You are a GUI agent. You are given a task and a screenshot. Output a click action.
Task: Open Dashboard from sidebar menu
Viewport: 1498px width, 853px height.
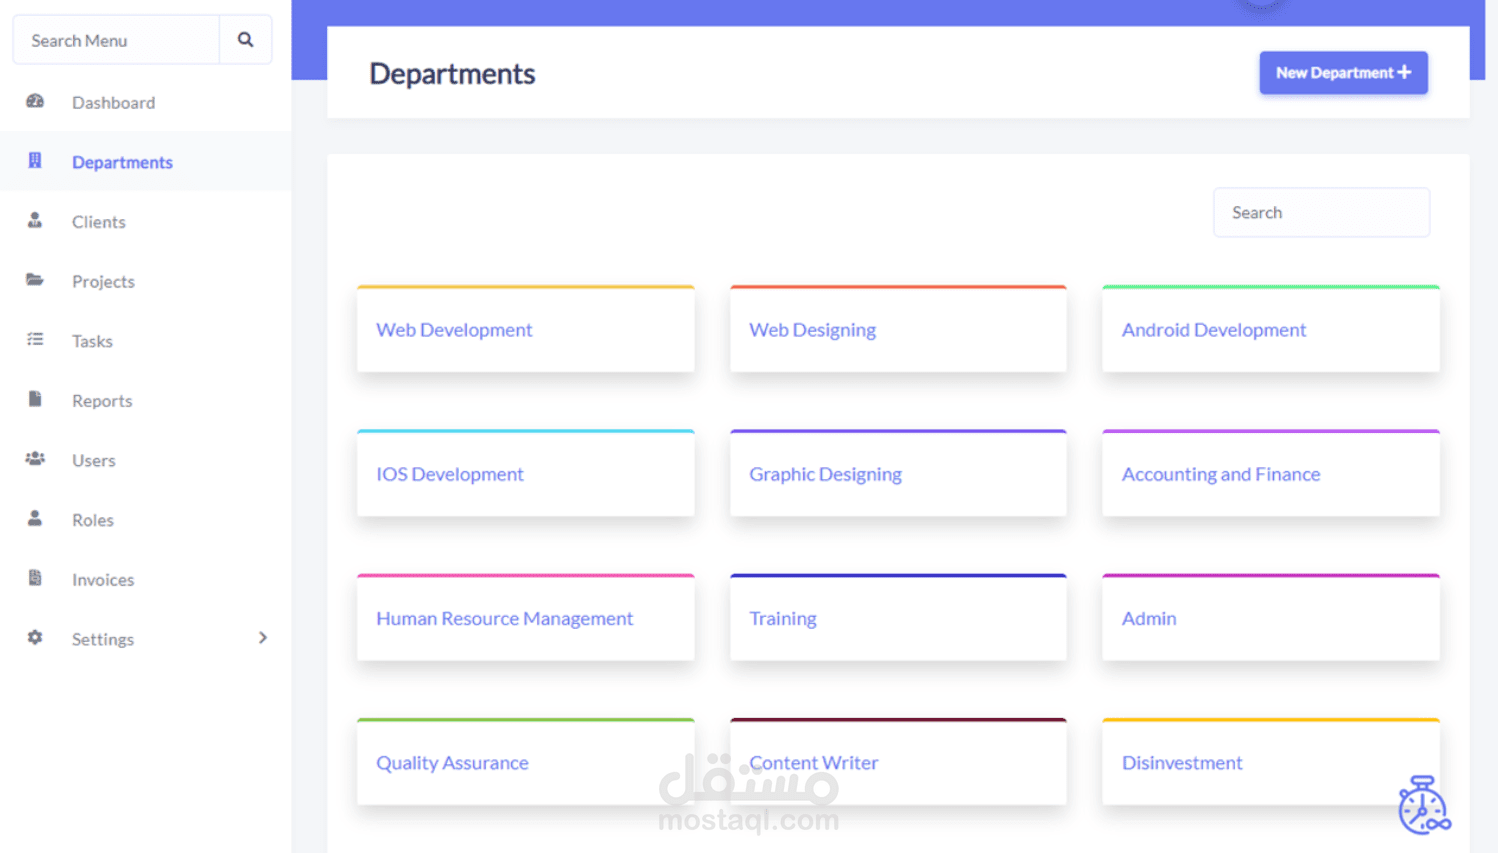pyautogui.click(x=113, y=102)
